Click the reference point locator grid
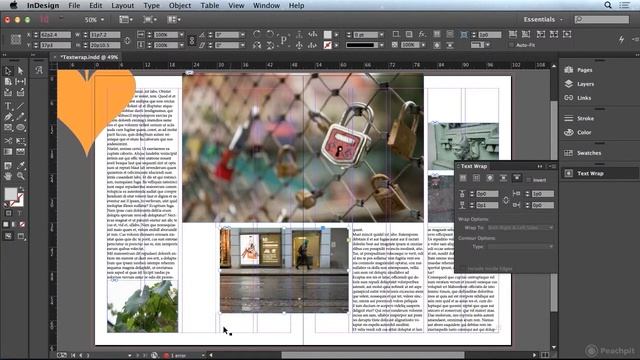Screen dimensions: 640x360 16,40
